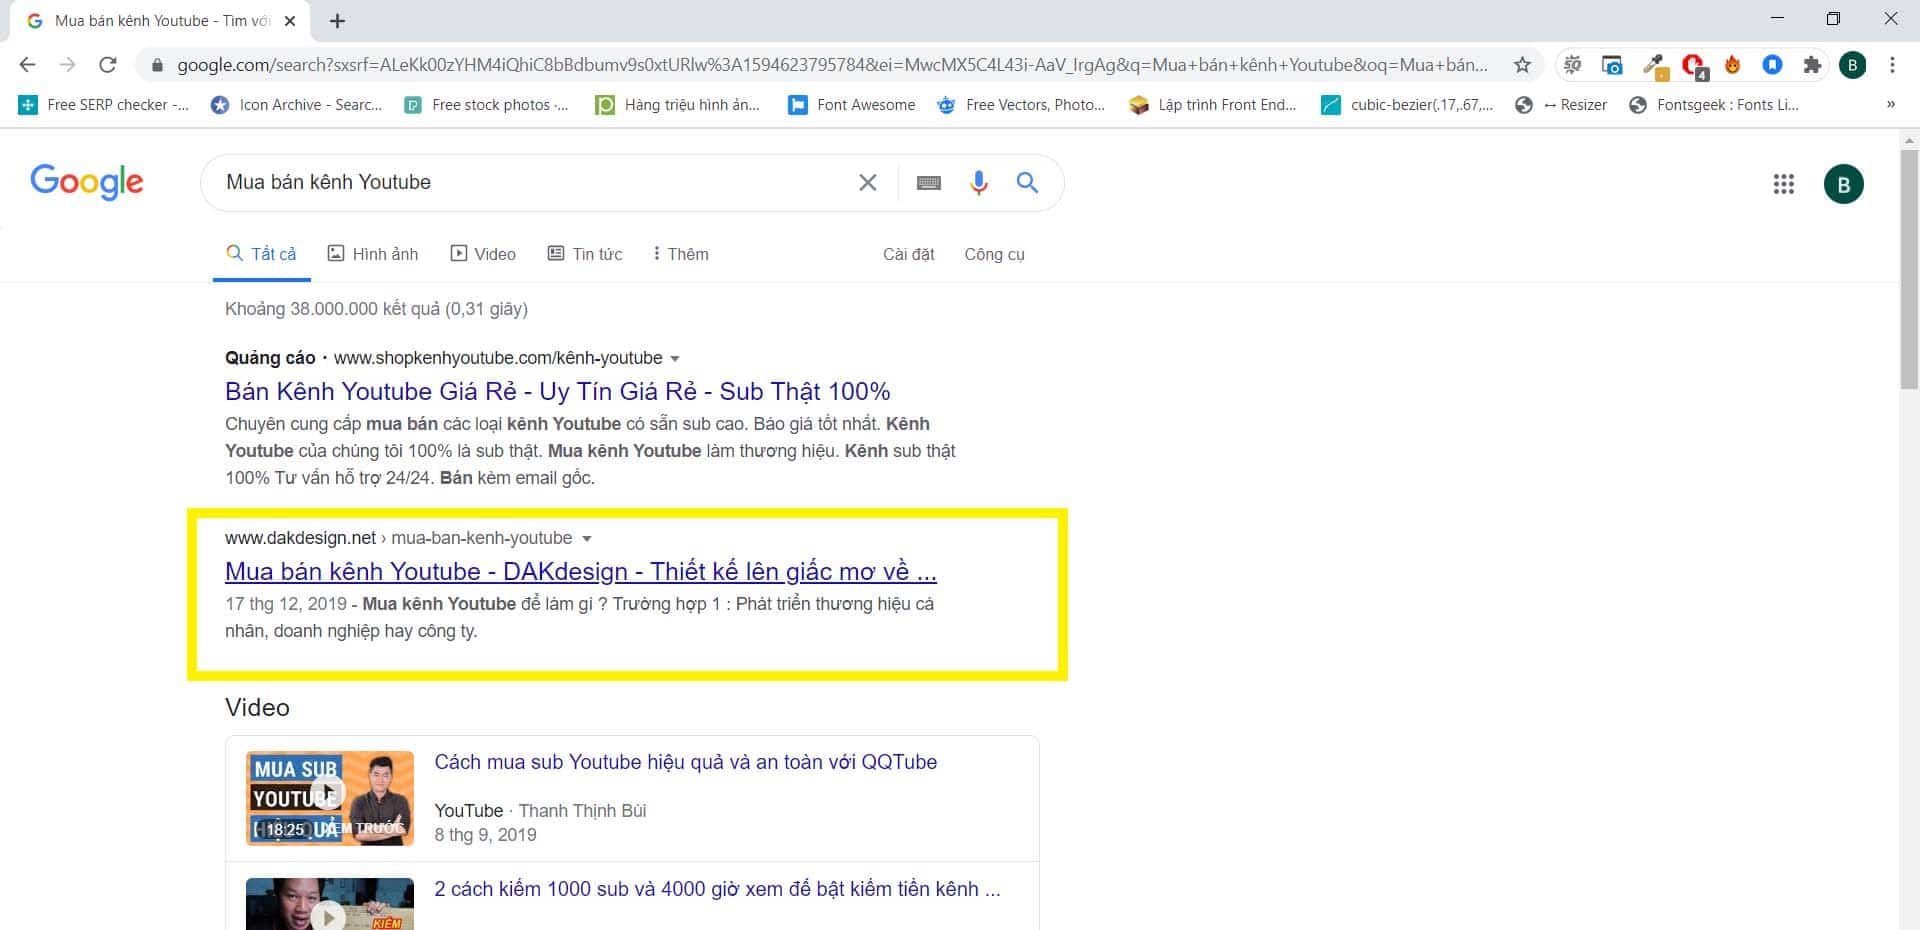Click in the Google search input field
Screen dimensions: 1920x930
[535, 182]
